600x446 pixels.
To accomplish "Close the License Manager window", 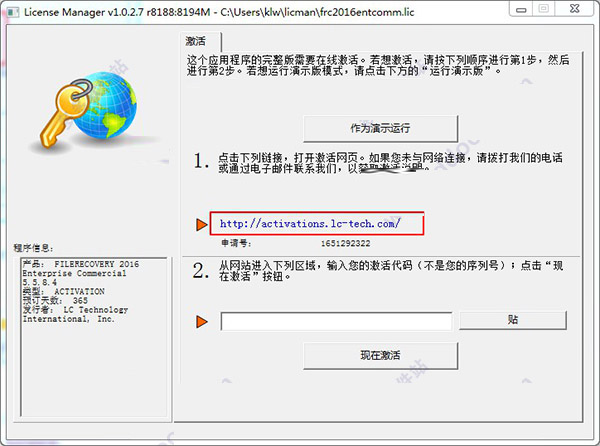I will [x=574, y=9].
